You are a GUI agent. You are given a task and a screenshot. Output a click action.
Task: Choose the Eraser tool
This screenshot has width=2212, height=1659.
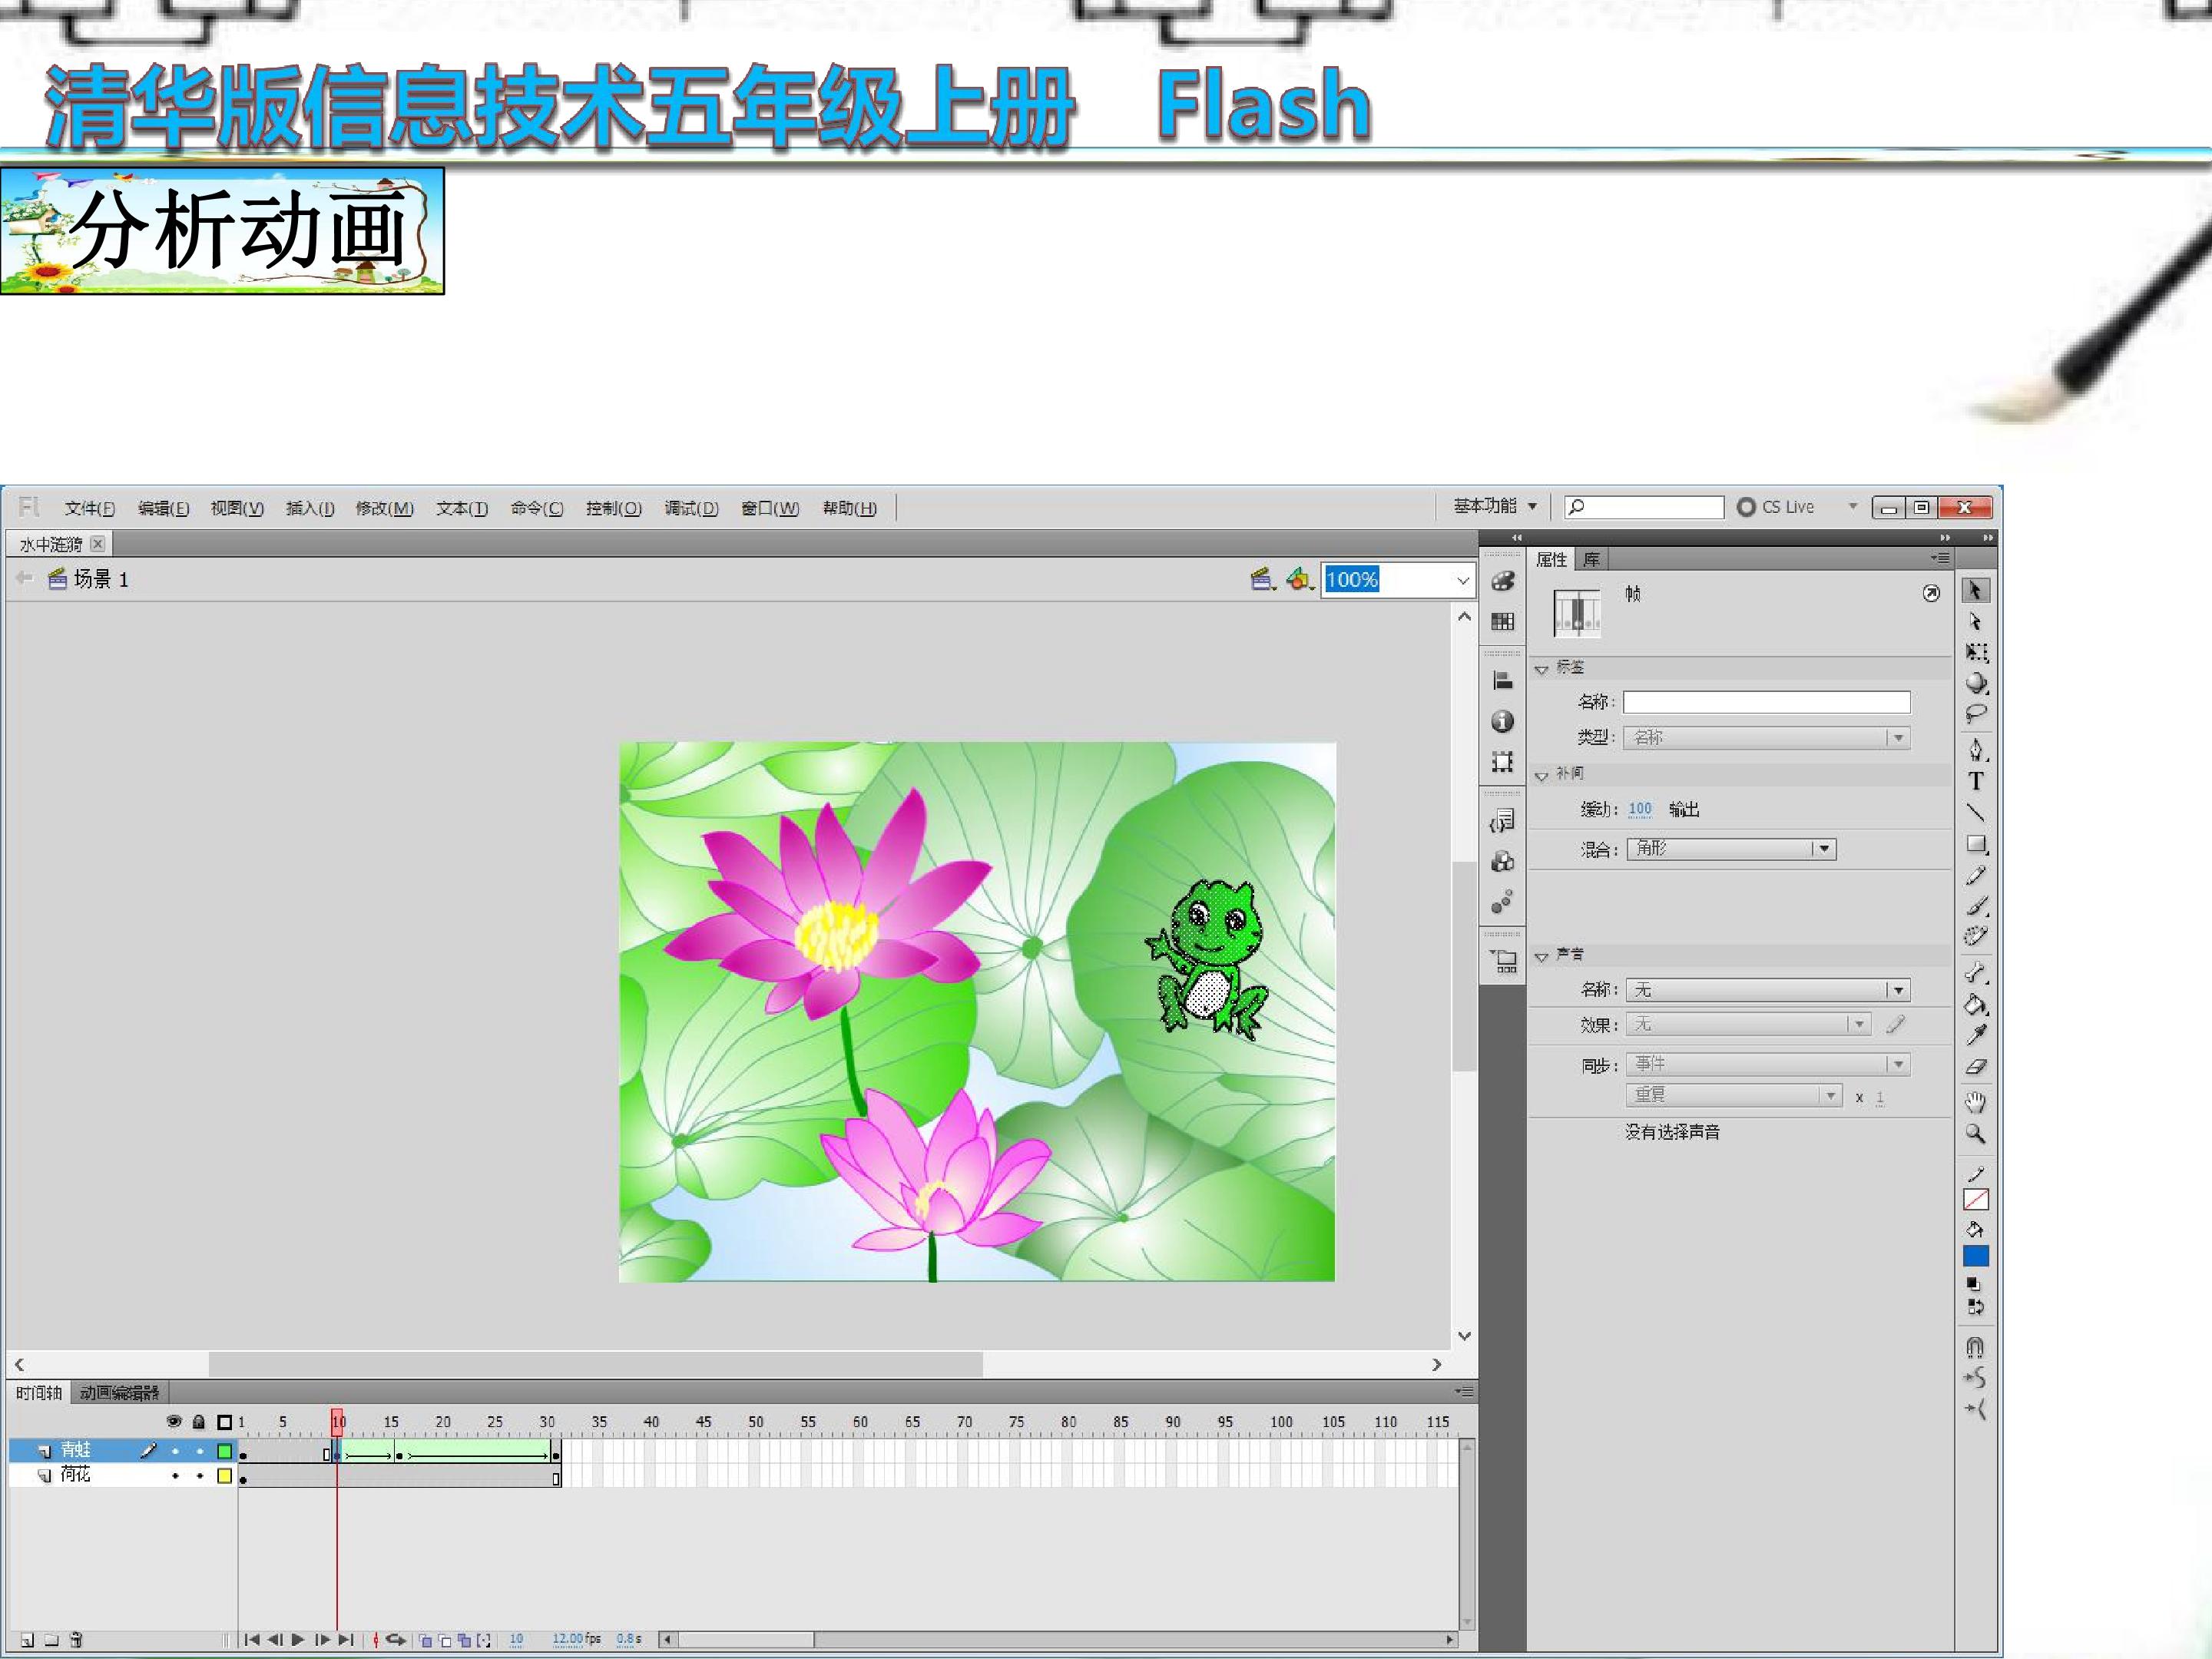(1975, 1067)
